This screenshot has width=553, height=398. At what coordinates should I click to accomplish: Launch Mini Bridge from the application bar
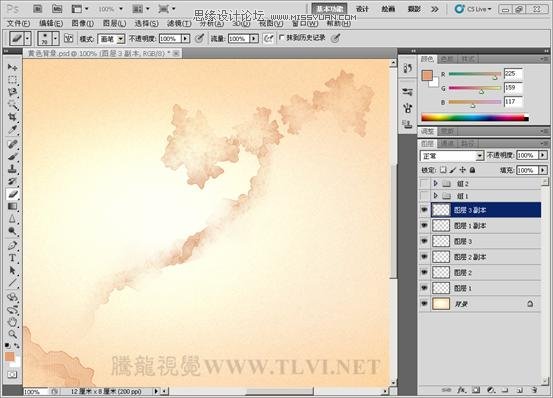(57, 9)
